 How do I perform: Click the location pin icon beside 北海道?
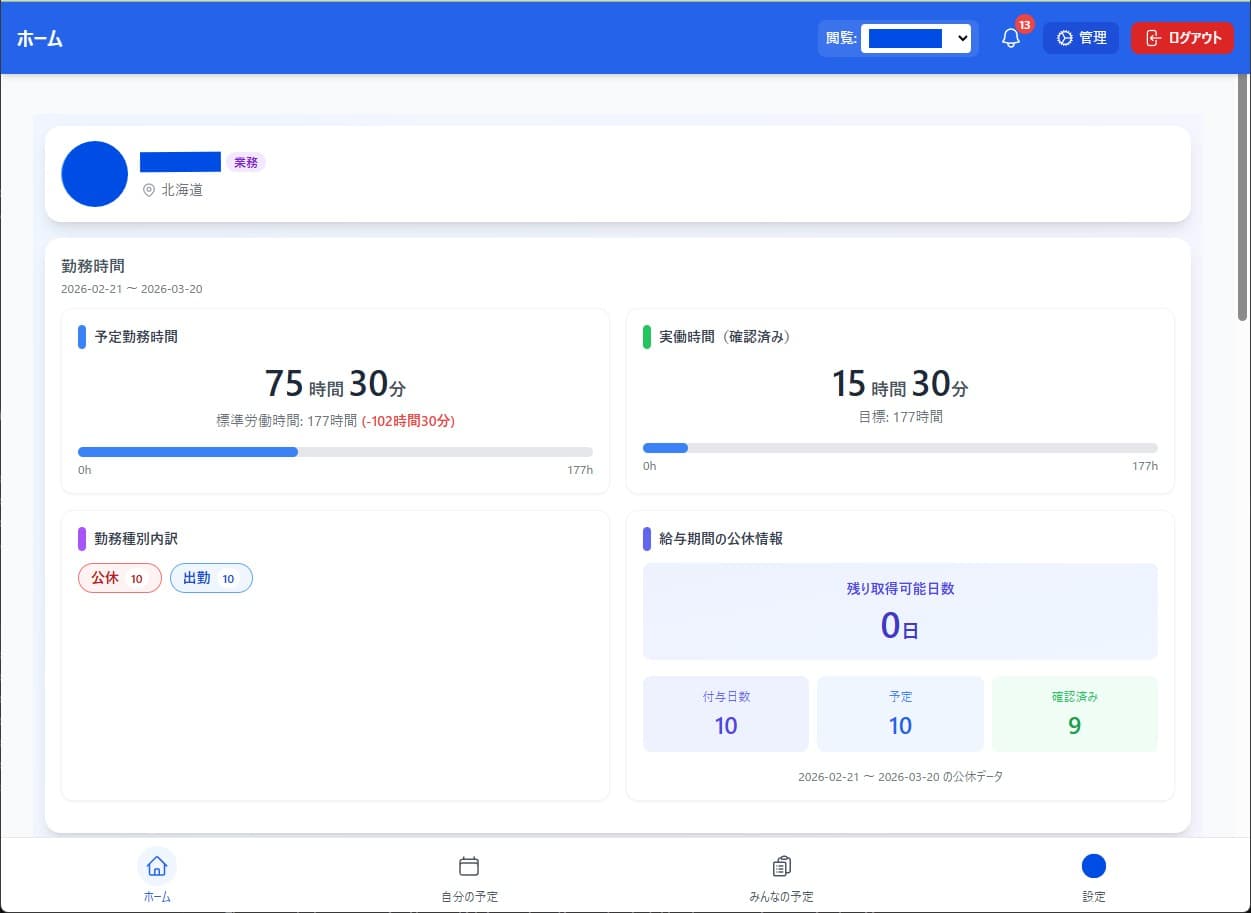[x=149, y=190]
